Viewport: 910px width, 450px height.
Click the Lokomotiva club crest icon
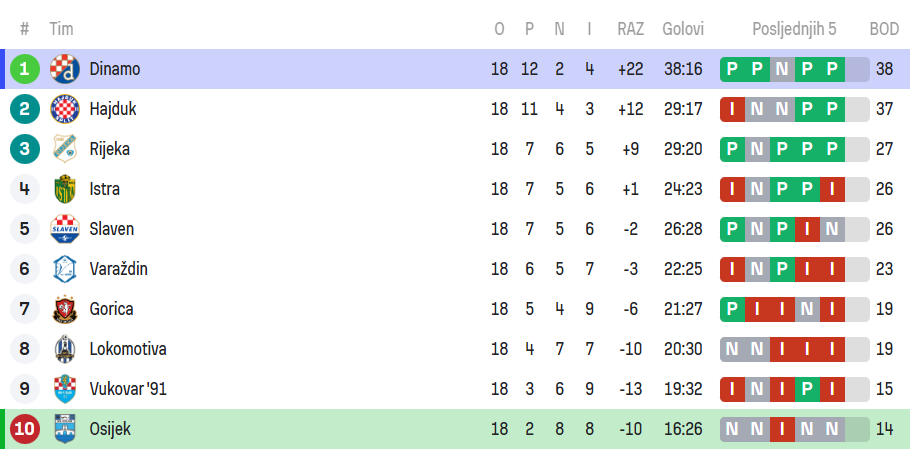point(65,349)
